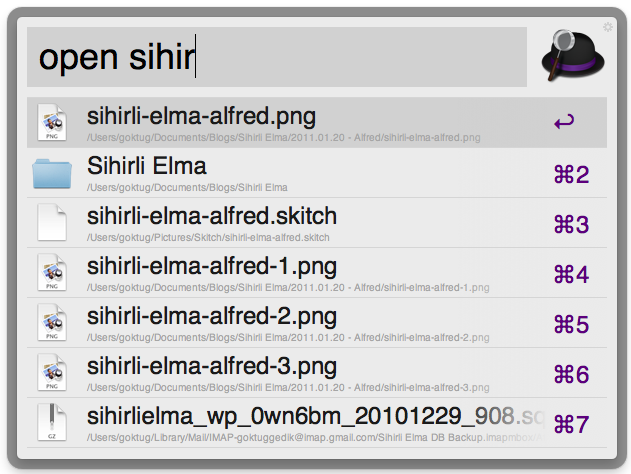Click the GZ archive file icon

pos(52,423)
